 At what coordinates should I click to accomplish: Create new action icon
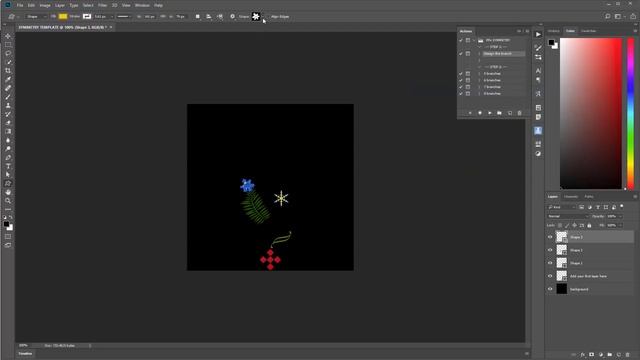point(510,113)
